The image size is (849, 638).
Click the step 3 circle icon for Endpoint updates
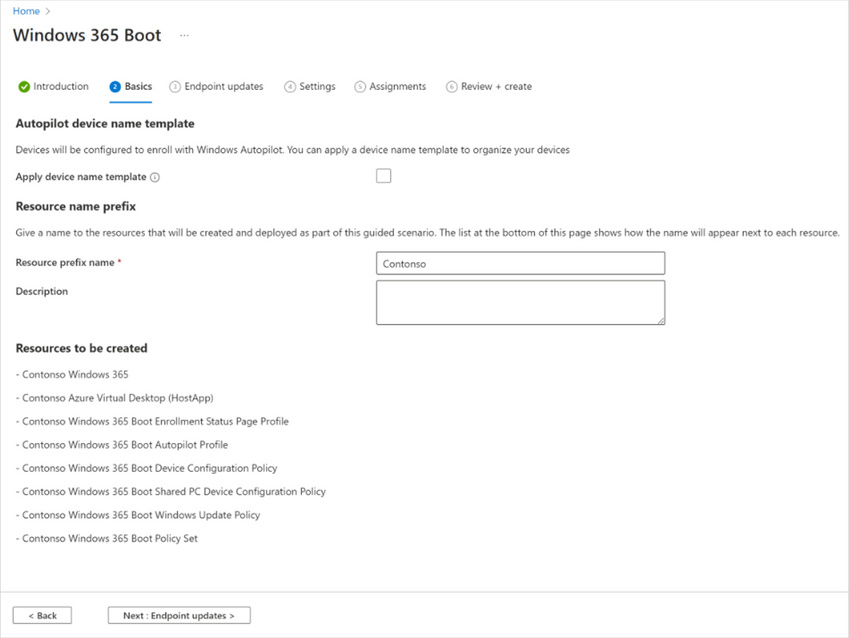click(x=175, y=87)
